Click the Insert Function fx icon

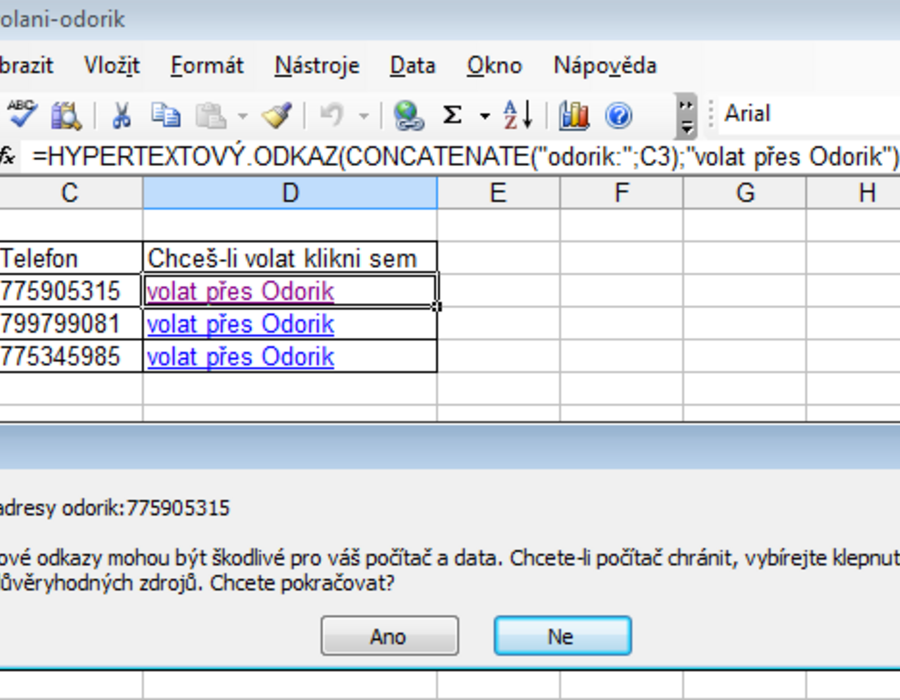click(x=7, y=155)
